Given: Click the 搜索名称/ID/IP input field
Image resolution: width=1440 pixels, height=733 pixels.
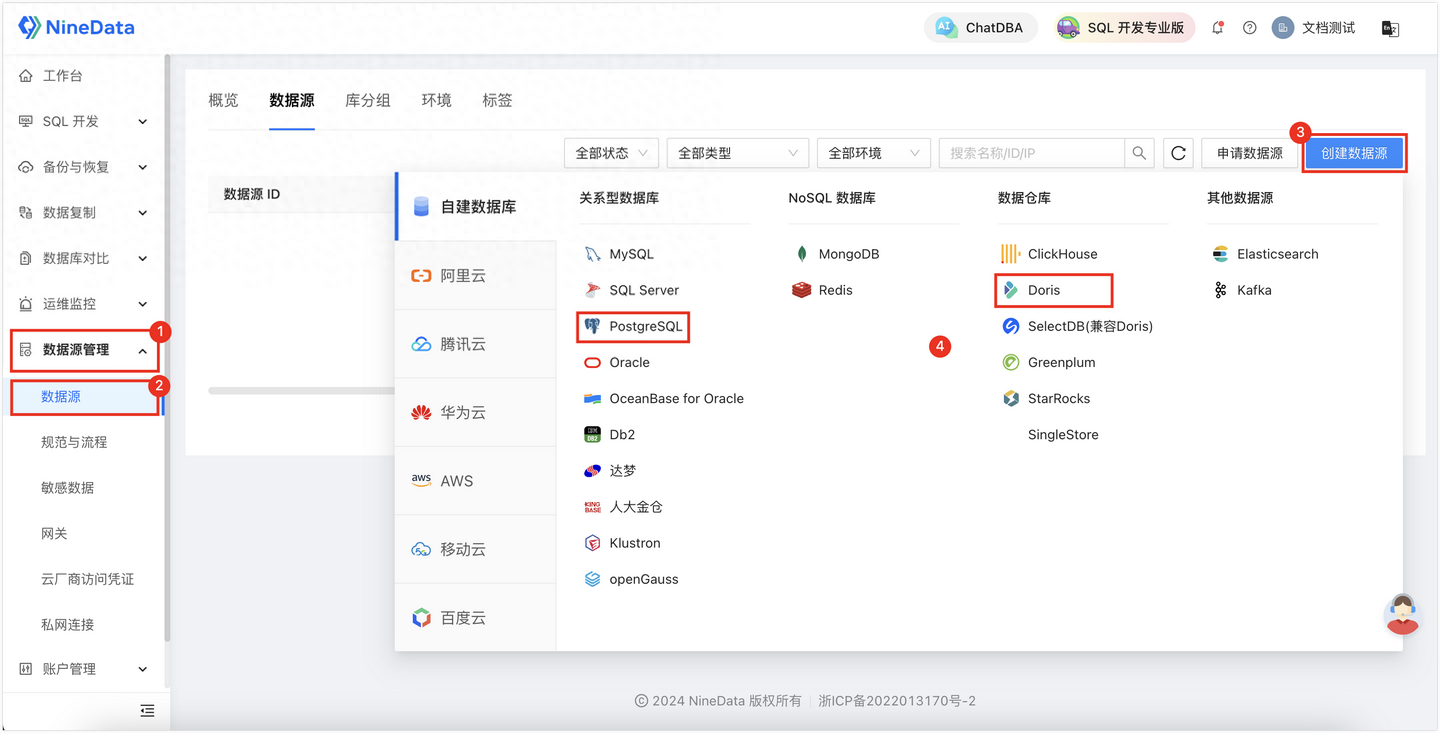Looking at the screenshot, I should (1030, 152).
